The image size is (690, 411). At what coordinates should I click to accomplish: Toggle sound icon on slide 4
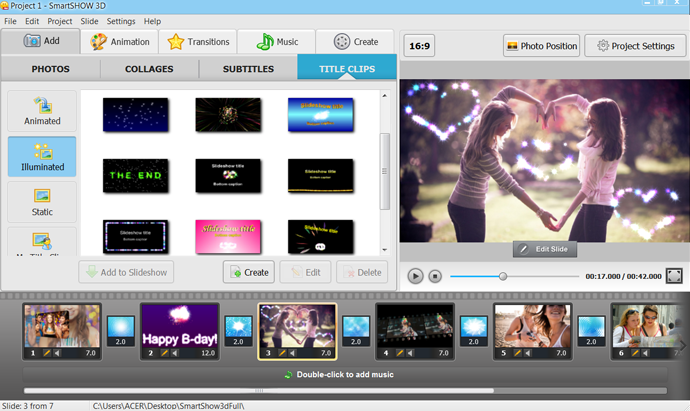410,353
